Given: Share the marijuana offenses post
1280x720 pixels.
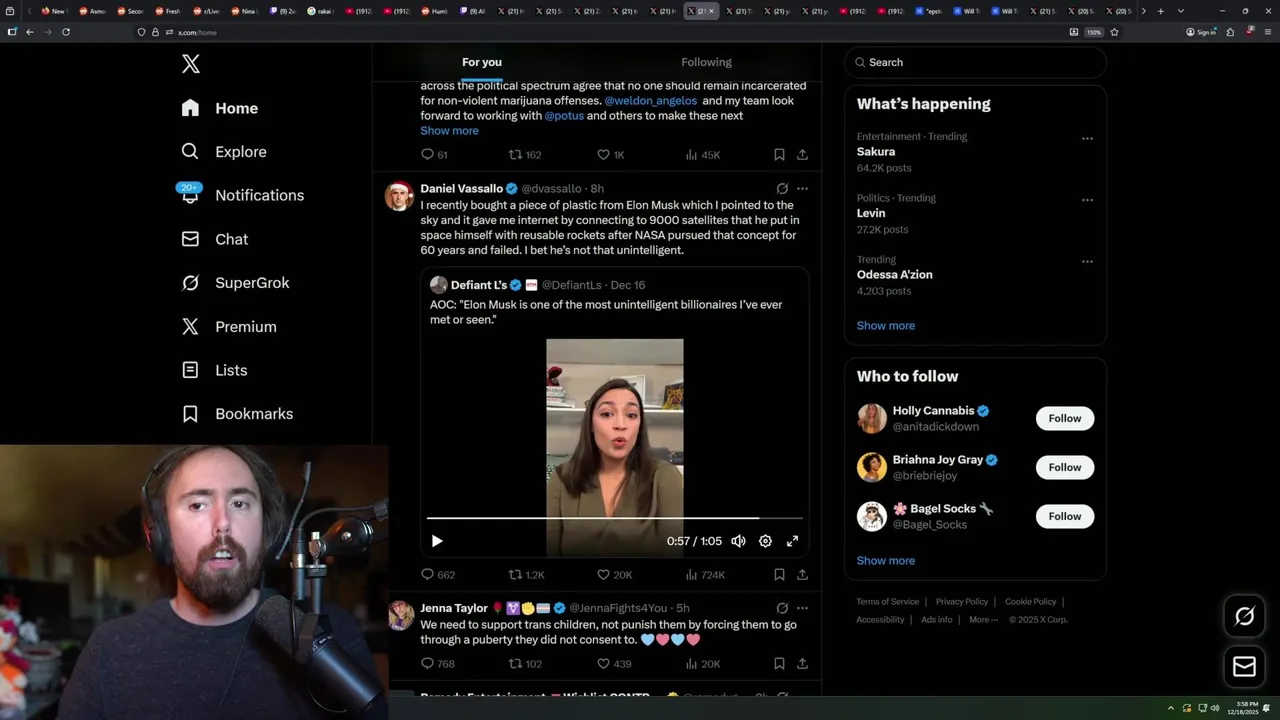Looking at the screenshot, I should (x=802, y=155).
